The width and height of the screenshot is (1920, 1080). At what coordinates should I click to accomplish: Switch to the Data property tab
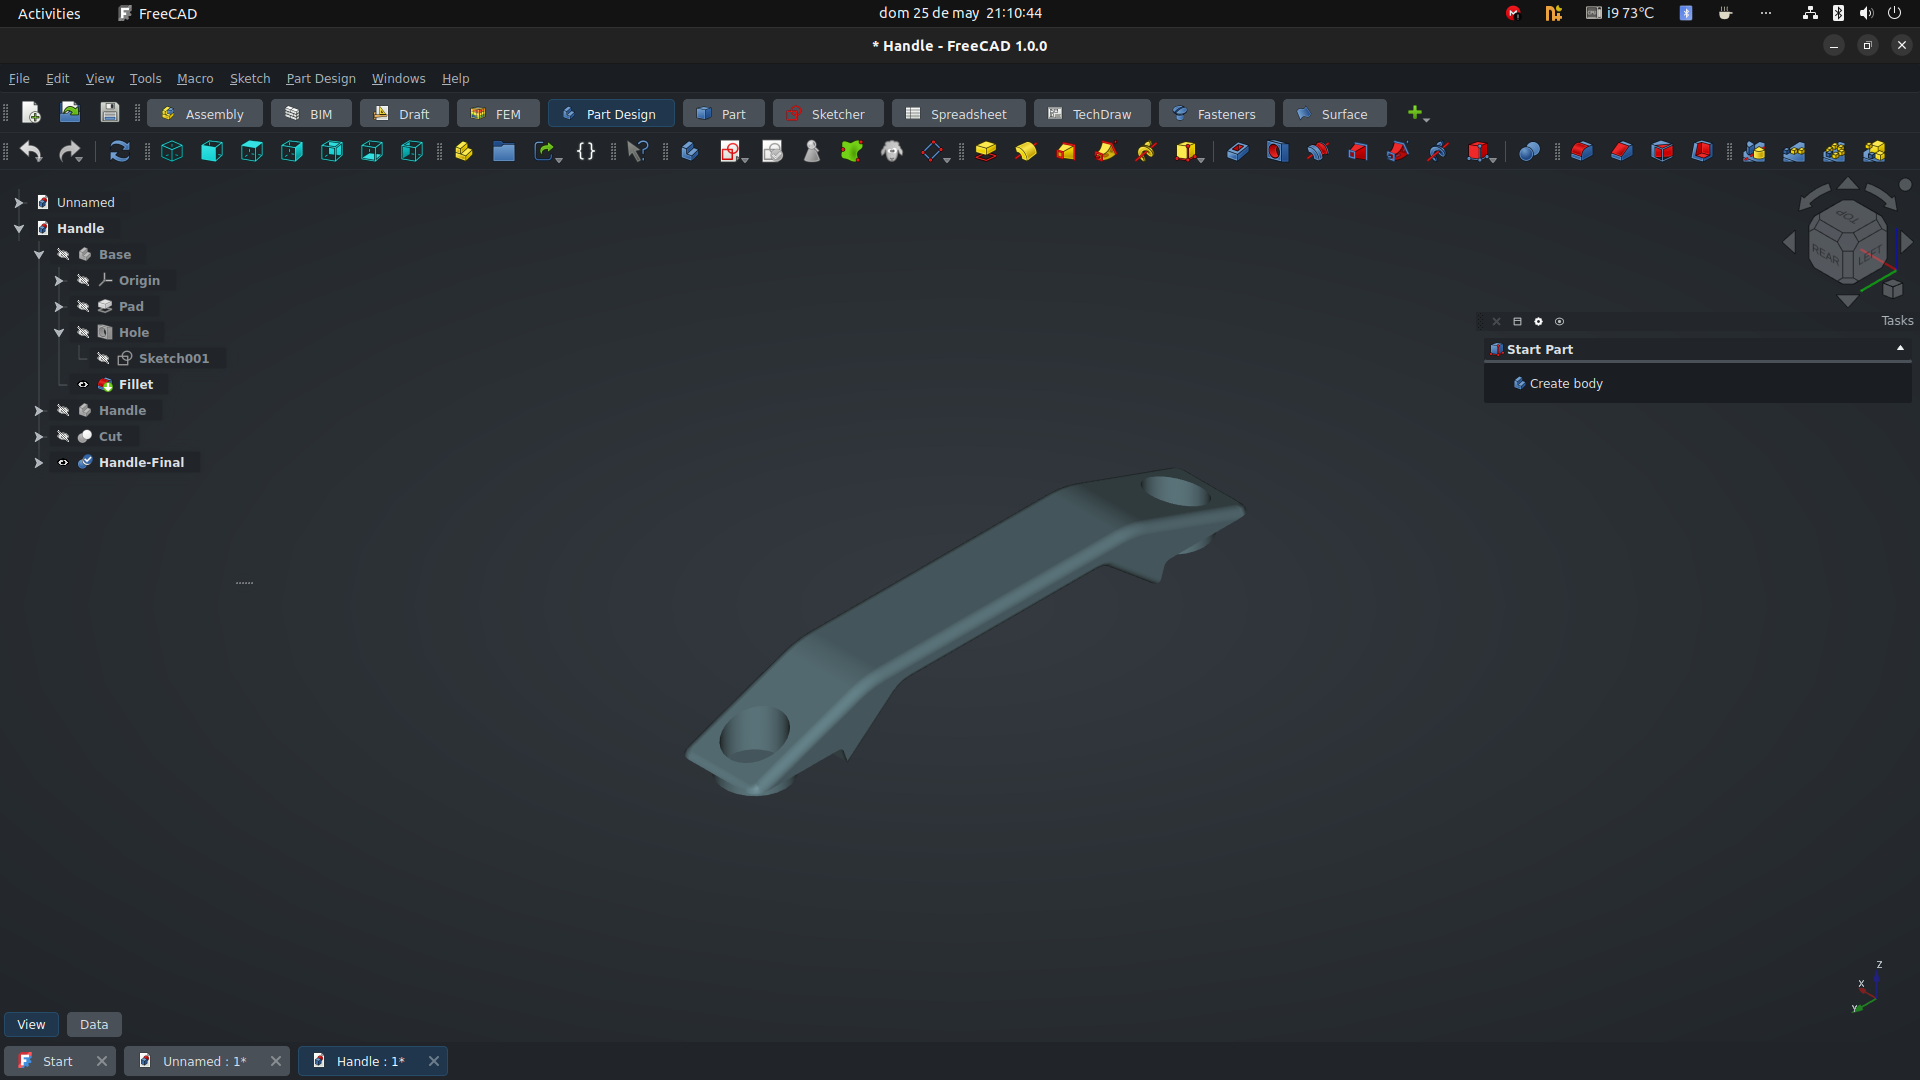tap(94, 1024)
